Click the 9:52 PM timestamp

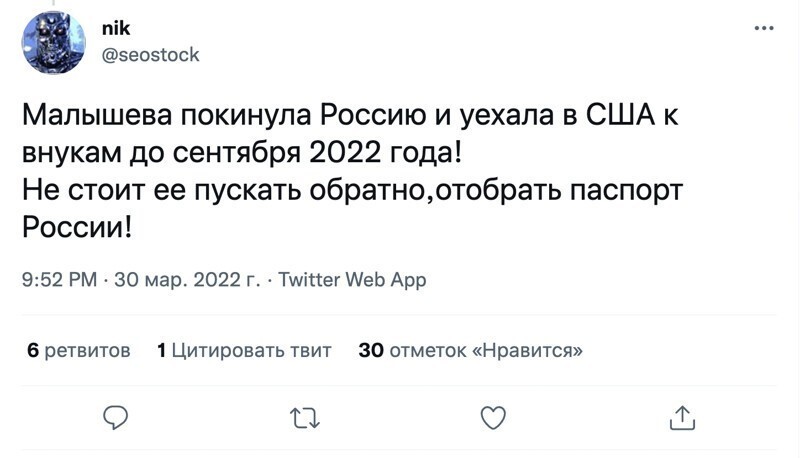pos(58,280)
